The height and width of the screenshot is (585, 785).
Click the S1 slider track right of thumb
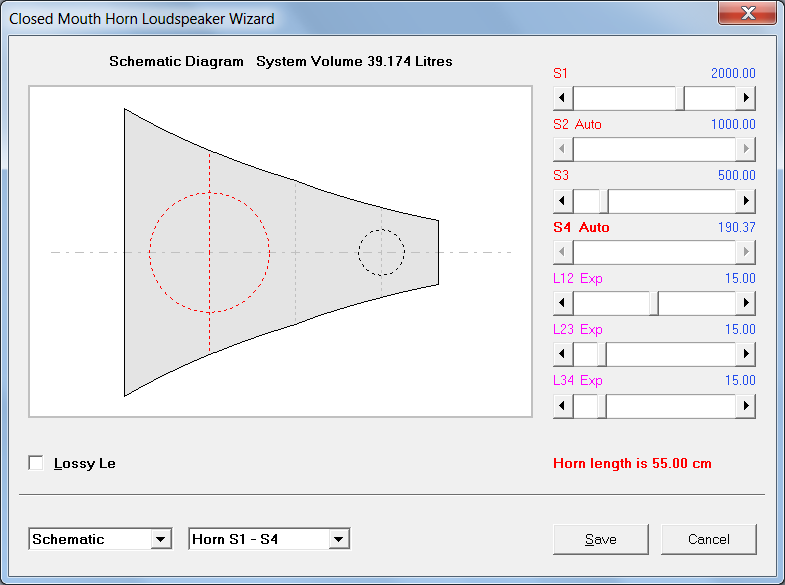point(710,98)
